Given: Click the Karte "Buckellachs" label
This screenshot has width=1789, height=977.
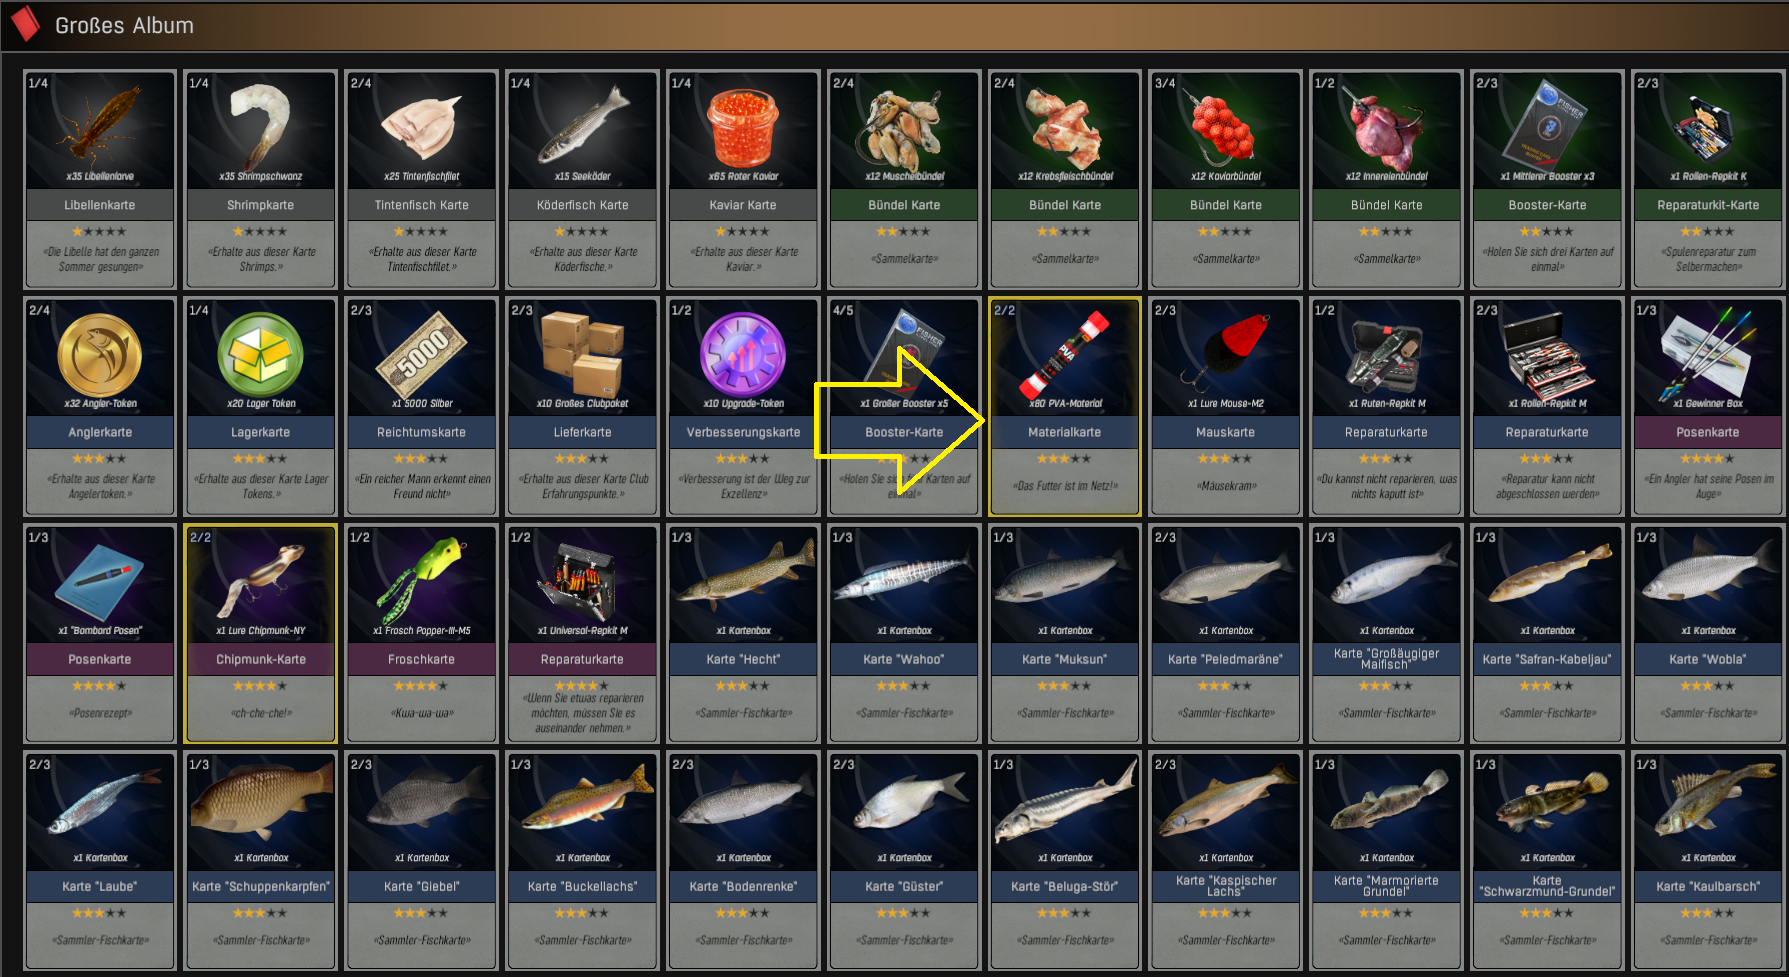Looking at the screenshot, I should 583,886.
